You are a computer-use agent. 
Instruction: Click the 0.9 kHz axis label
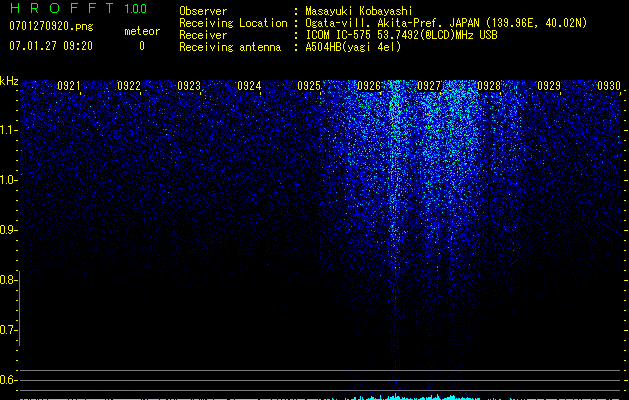coord(8,230)
